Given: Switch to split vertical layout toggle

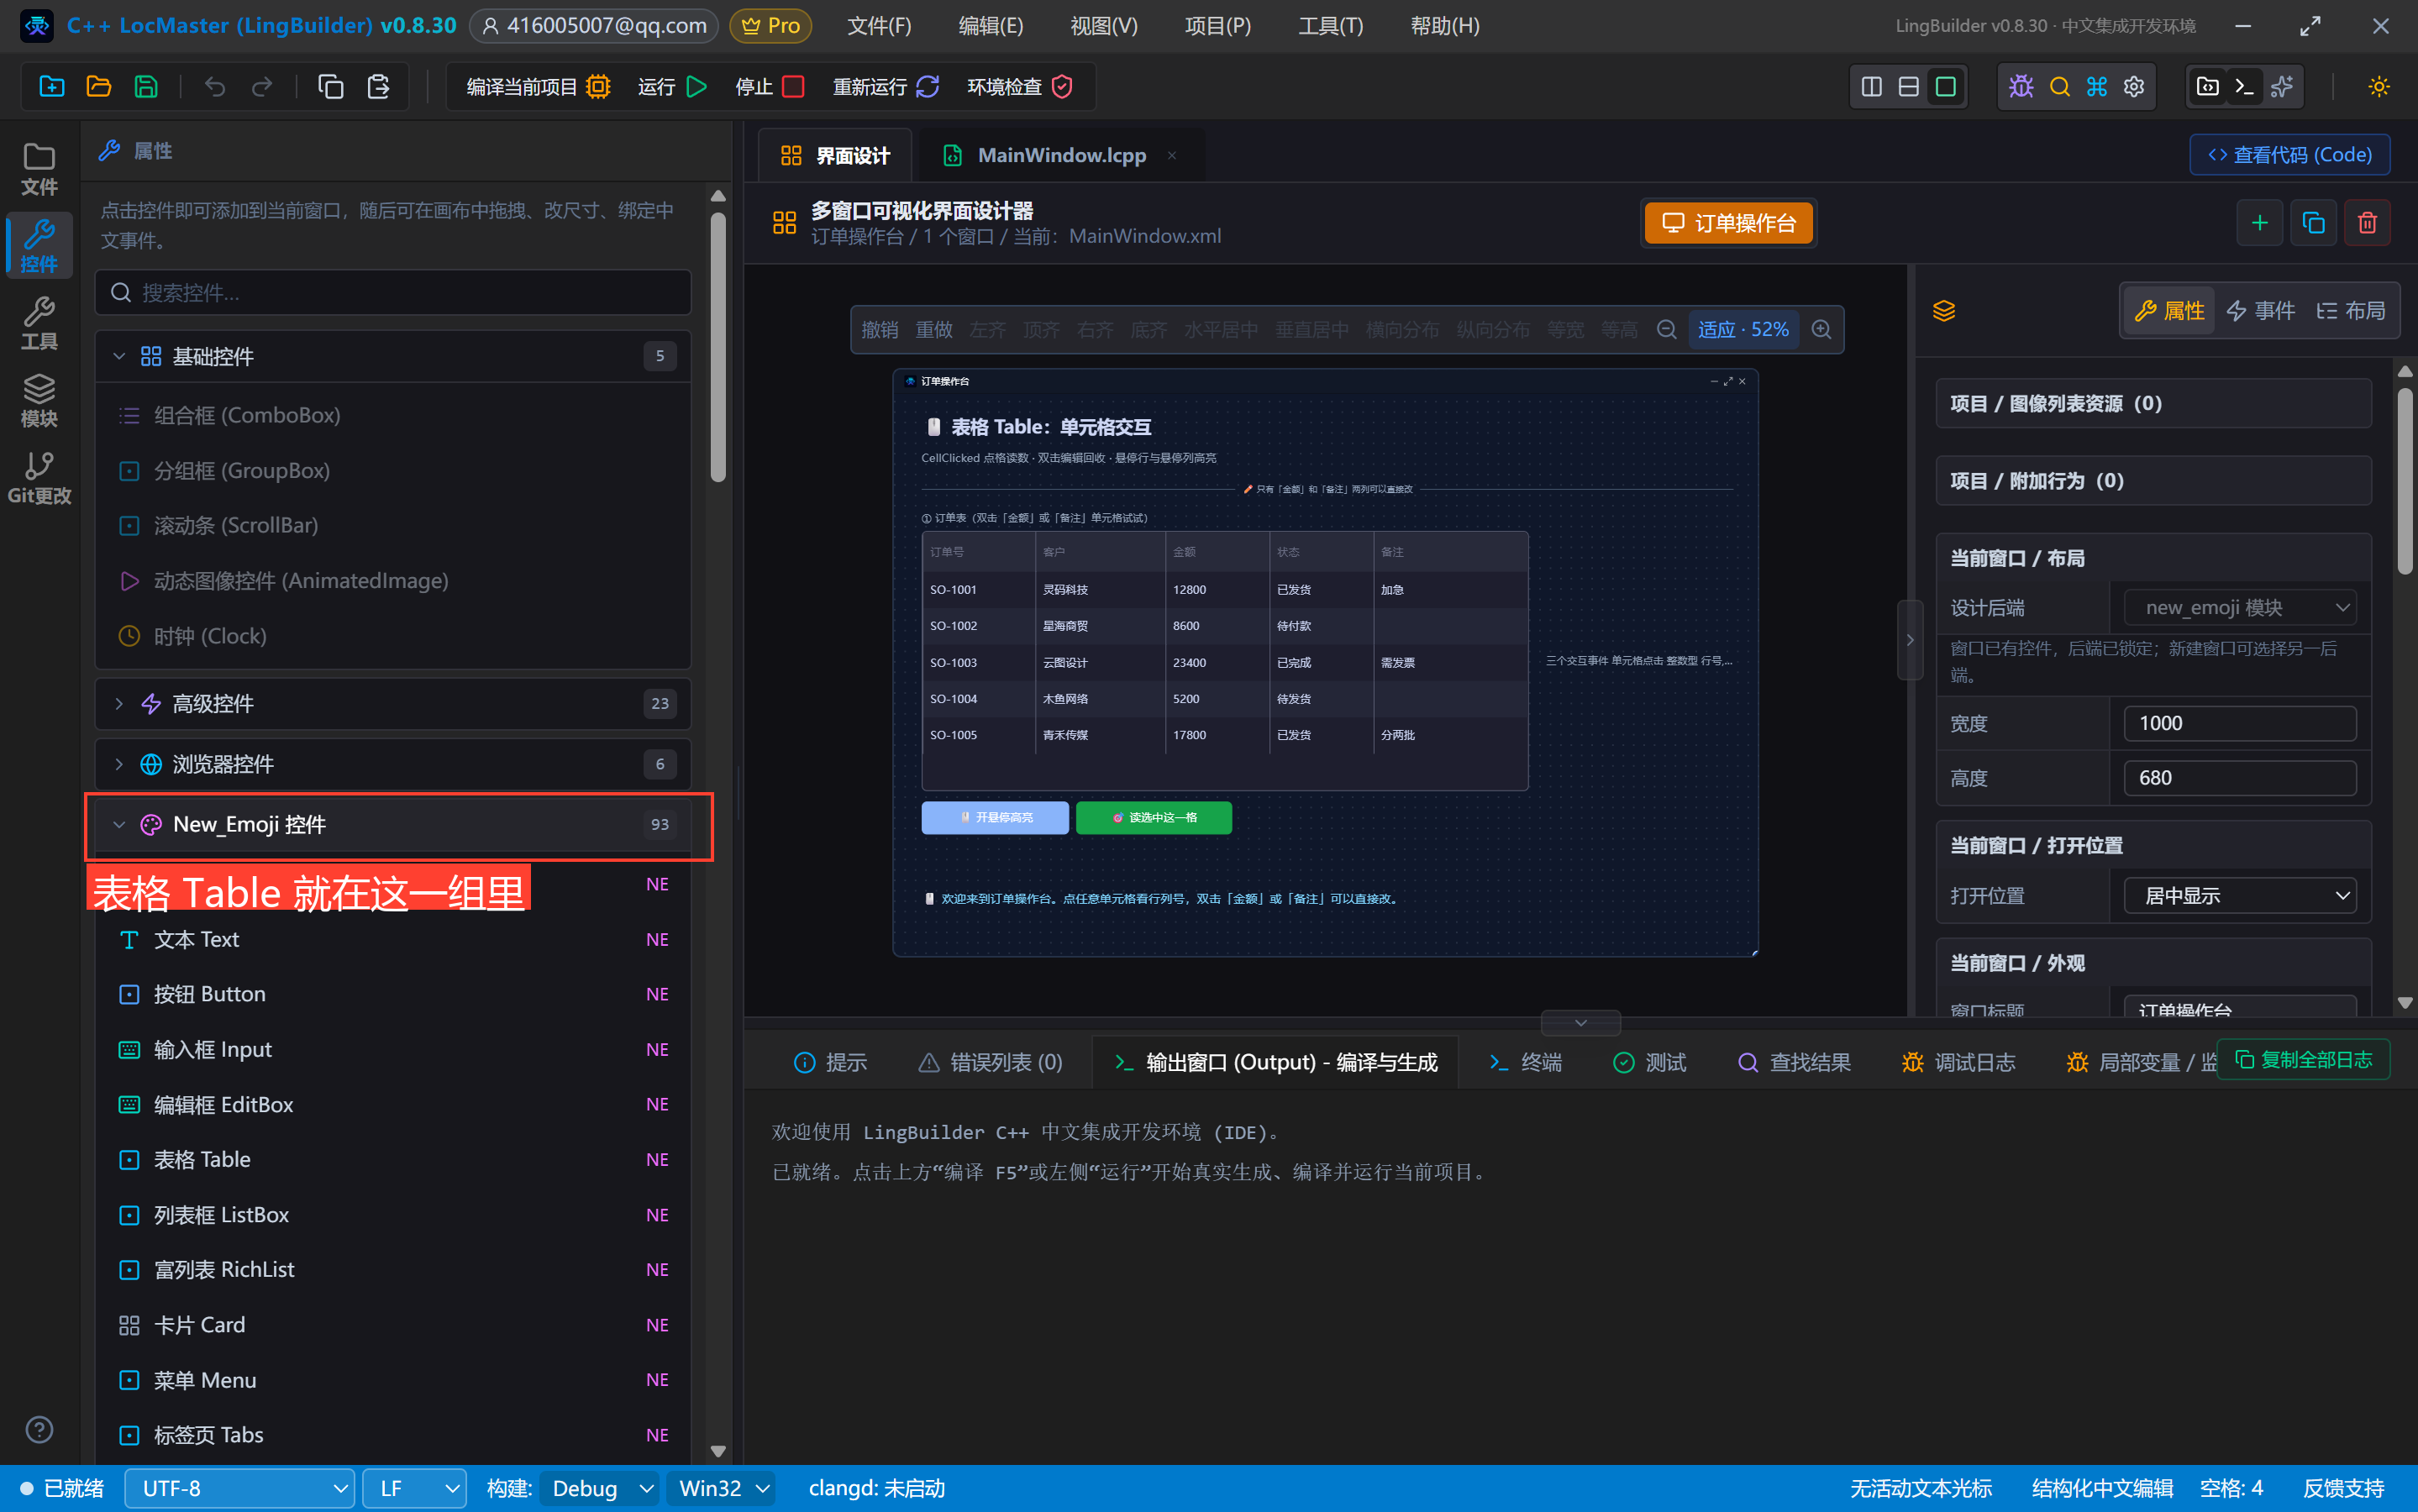Looking at the screenshot, I should pyautogui.click(x=1872, y=87).
